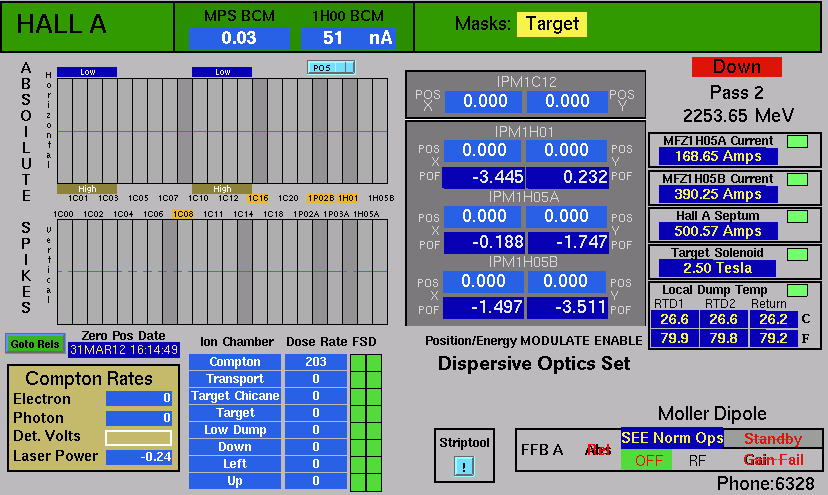Click the Low Dump ion chamber label
828x495 pixels.
pyautogui.click(x=235, y=430)
